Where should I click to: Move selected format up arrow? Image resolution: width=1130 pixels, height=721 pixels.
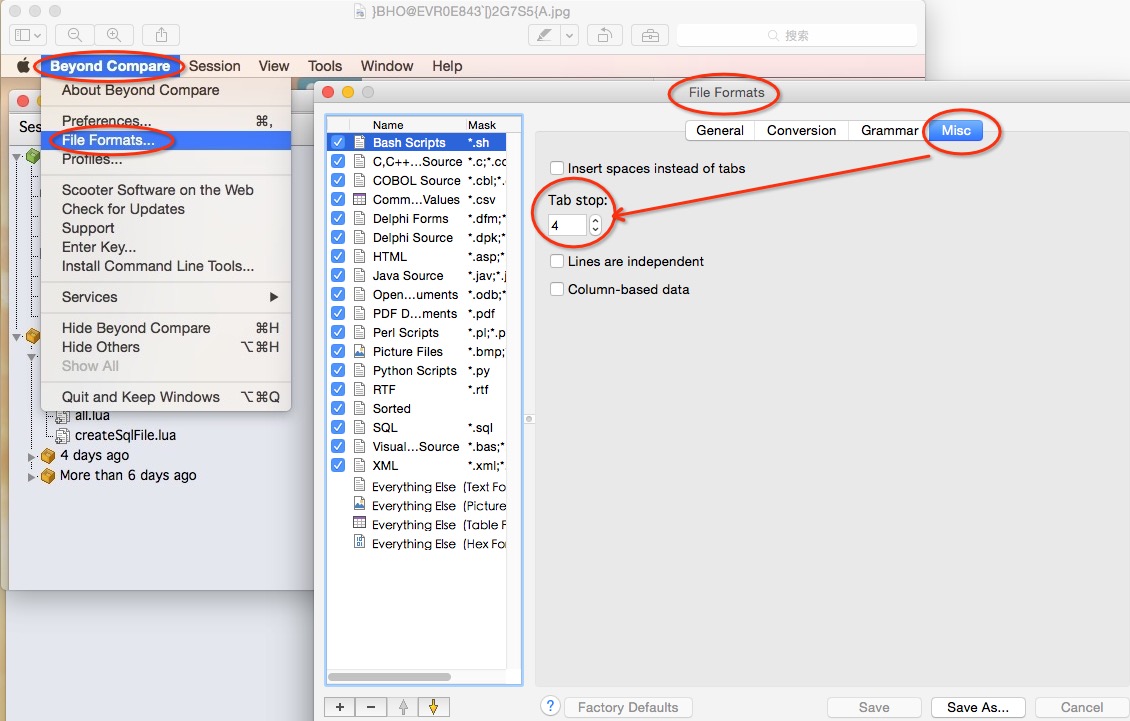403,707
